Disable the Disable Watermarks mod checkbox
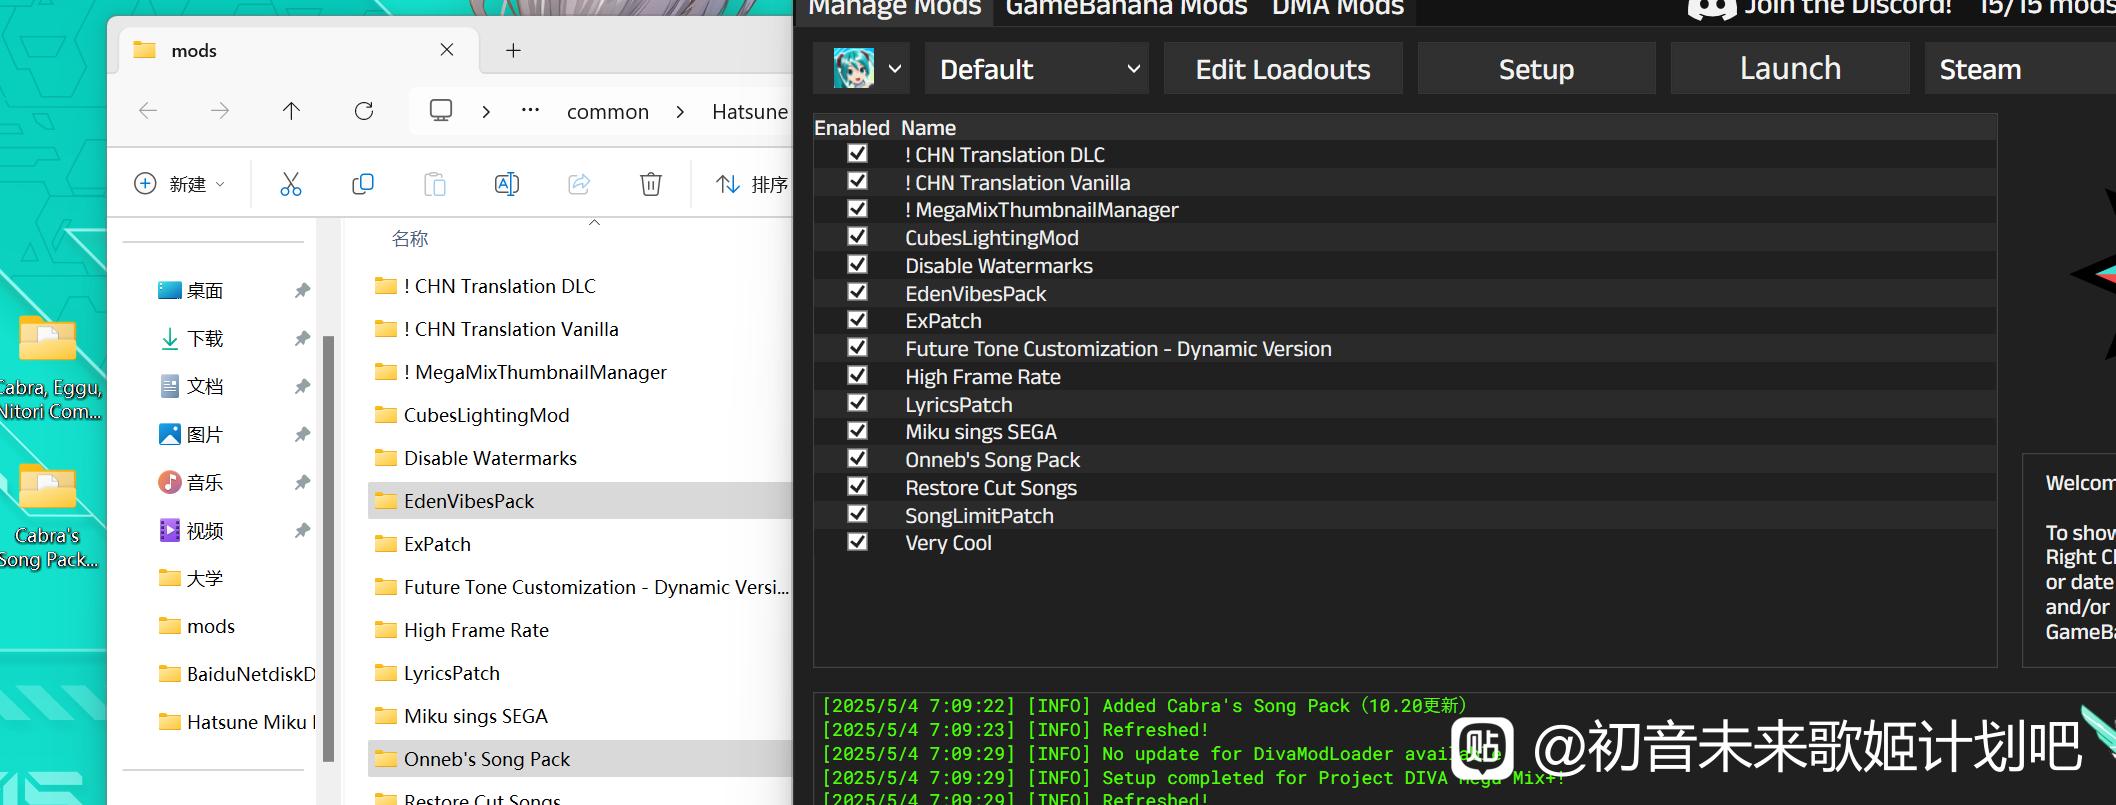 click(857, 265)
